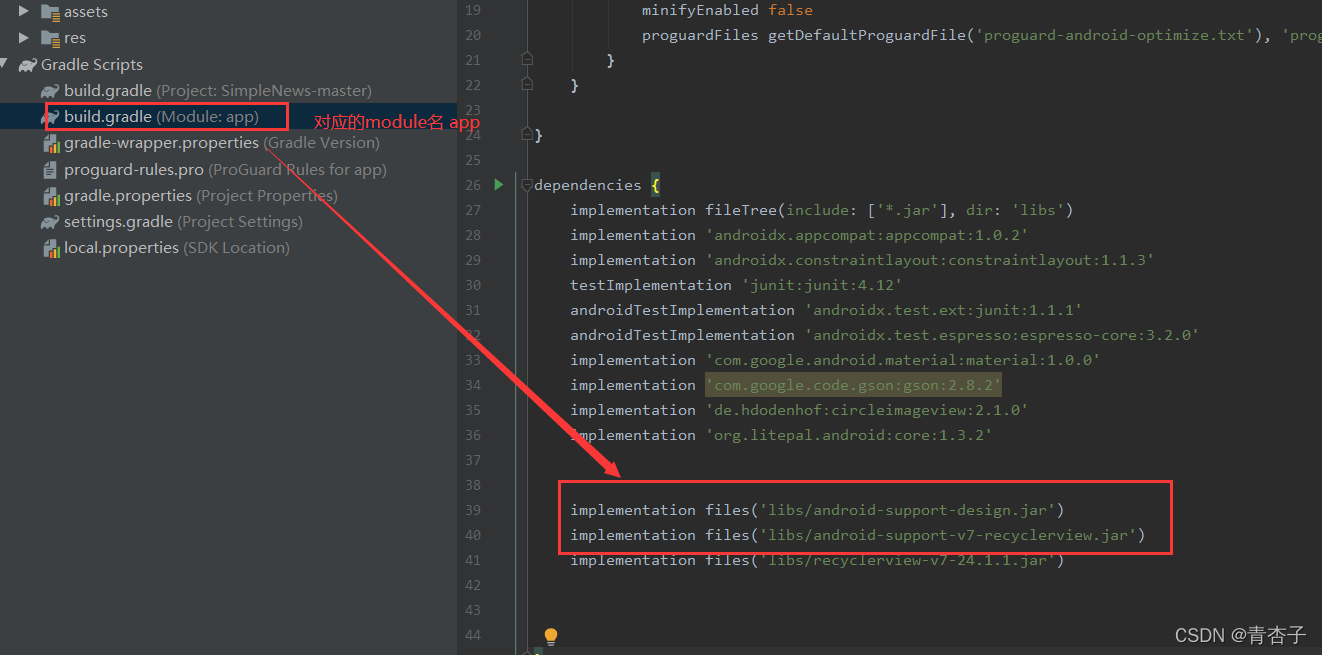The image size is (1322, 655).
Task: Expand the assets folder
Action: coord(24,11)
